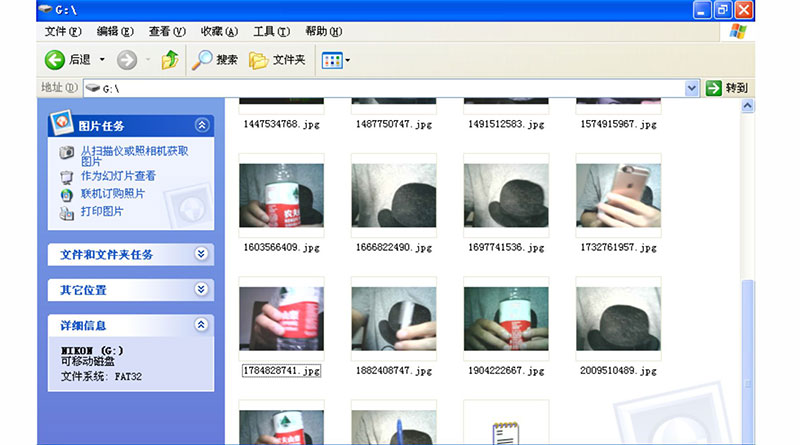The width and height of the screenshot is (800, 445).
Task: Click the file name 2009510489.jpg label
Action: 618,370
